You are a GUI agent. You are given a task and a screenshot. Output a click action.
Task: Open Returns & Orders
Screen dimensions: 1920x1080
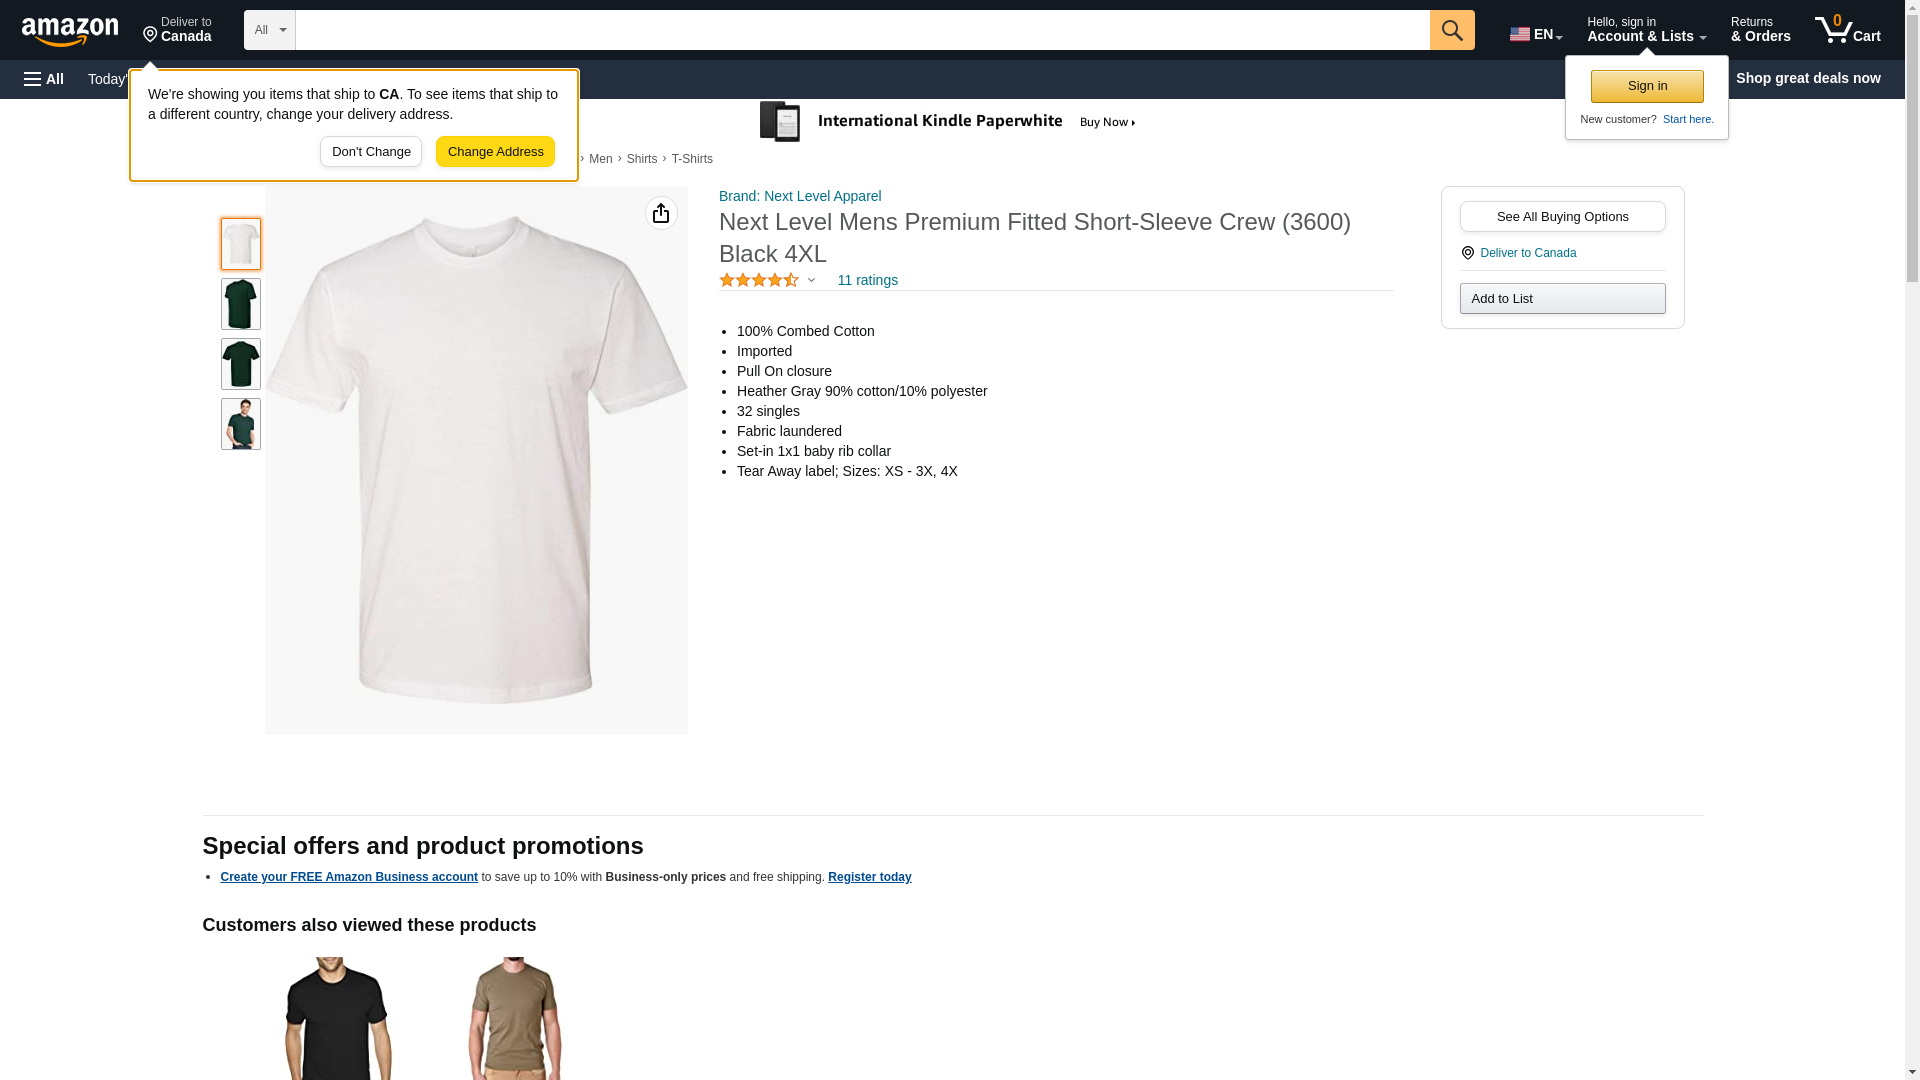pos(1759,30)
